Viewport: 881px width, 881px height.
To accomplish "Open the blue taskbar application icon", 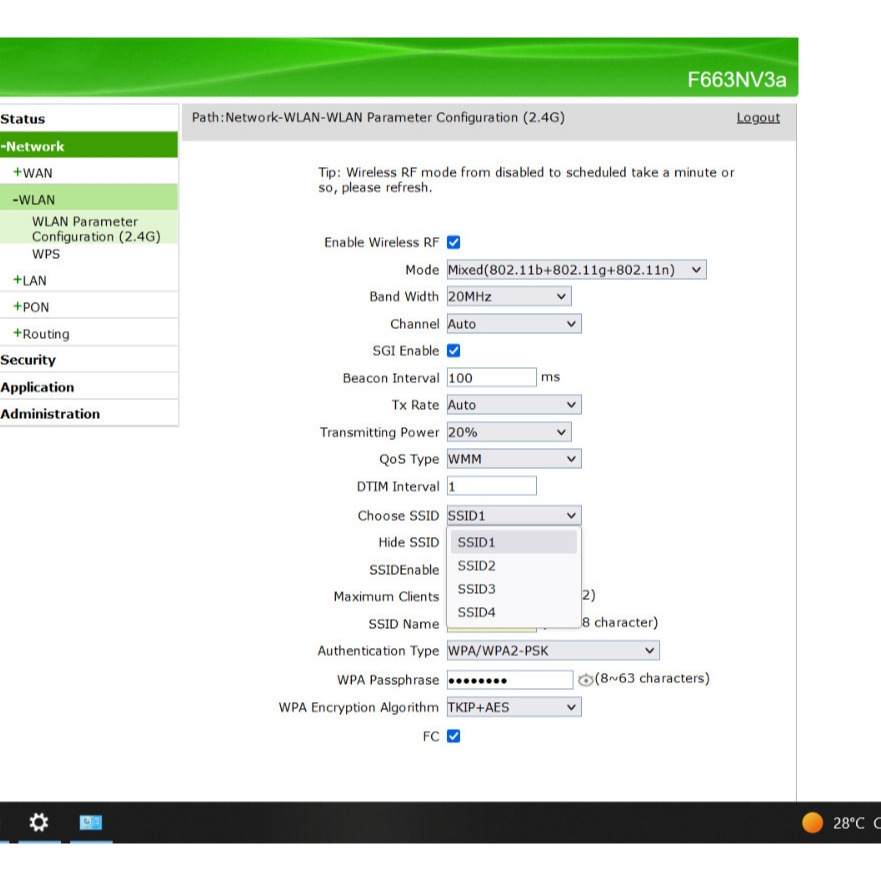I will click(x=91, y=822).
